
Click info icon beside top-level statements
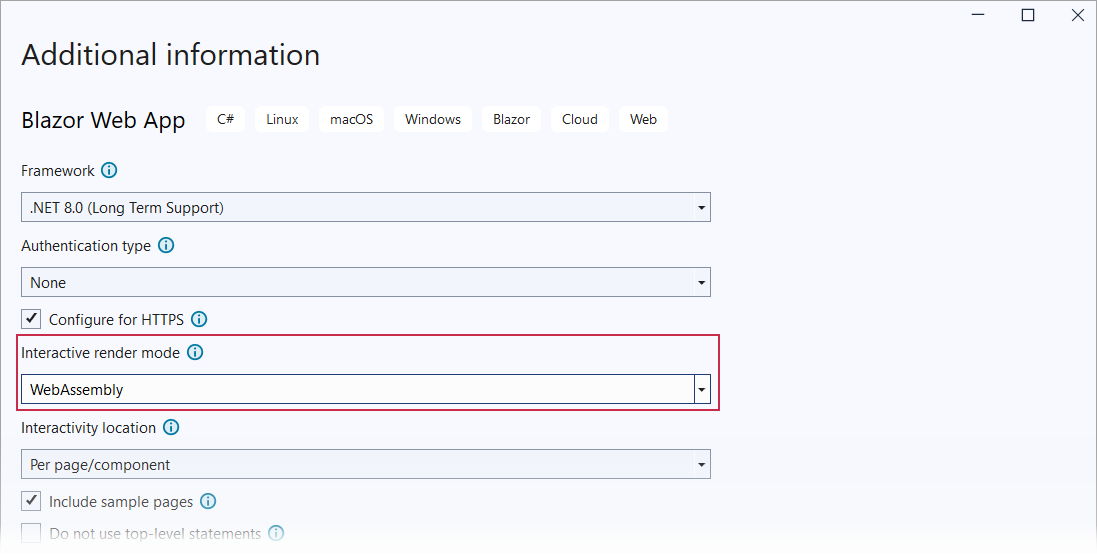276,534
